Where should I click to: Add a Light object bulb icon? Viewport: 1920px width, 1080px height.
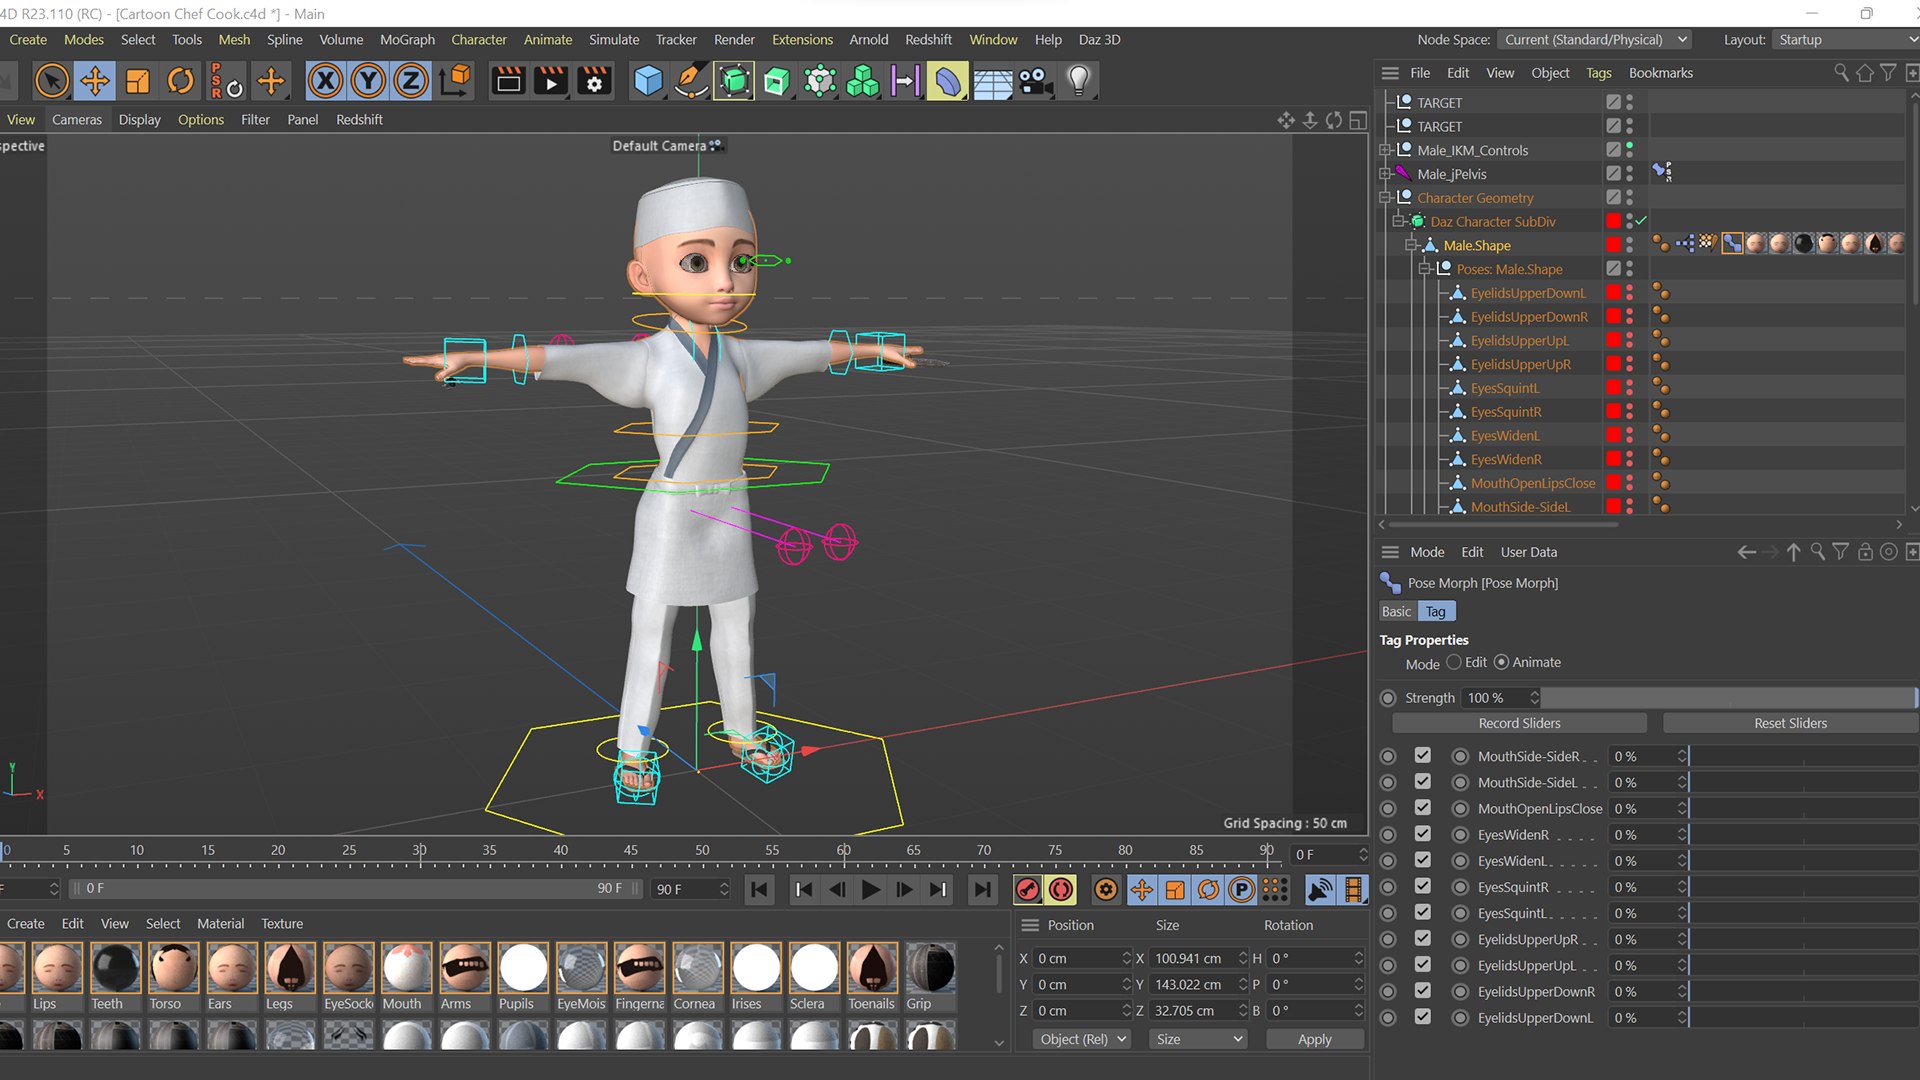pyautogui.click(x=1078, y=81)
